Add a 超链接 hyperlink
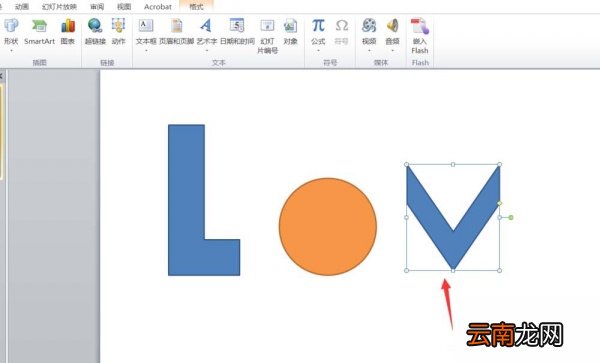The height and width of the screenshot is (363, 600). click(x=95, y=32)
